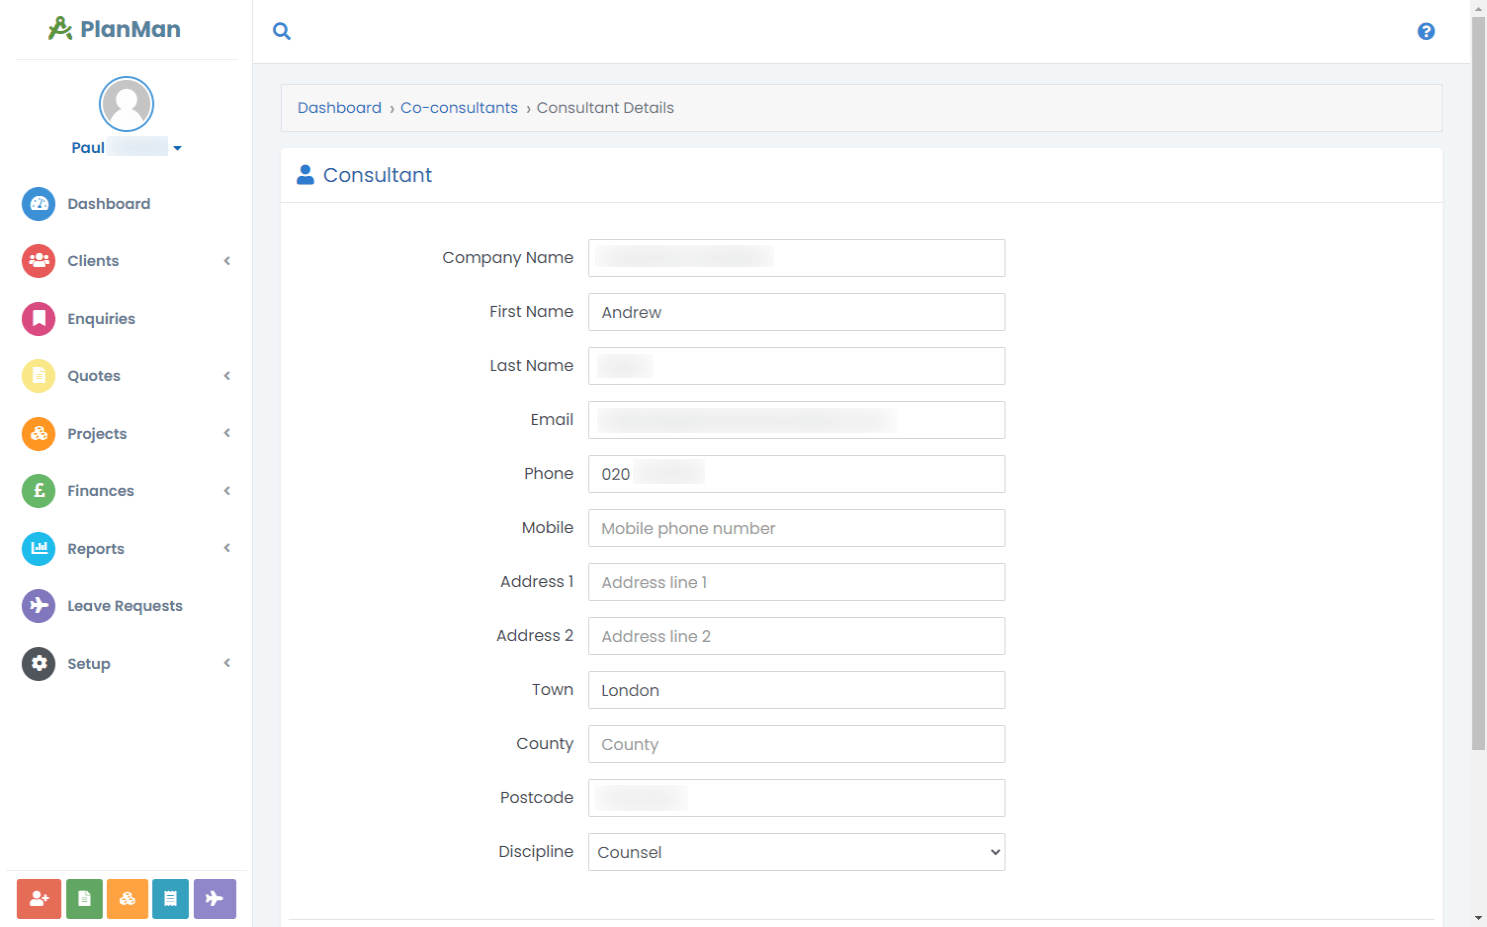The height and width of the screenshot is (927, 1487).
Task: Open the user menu caret beside Paul
Action: 177,148
